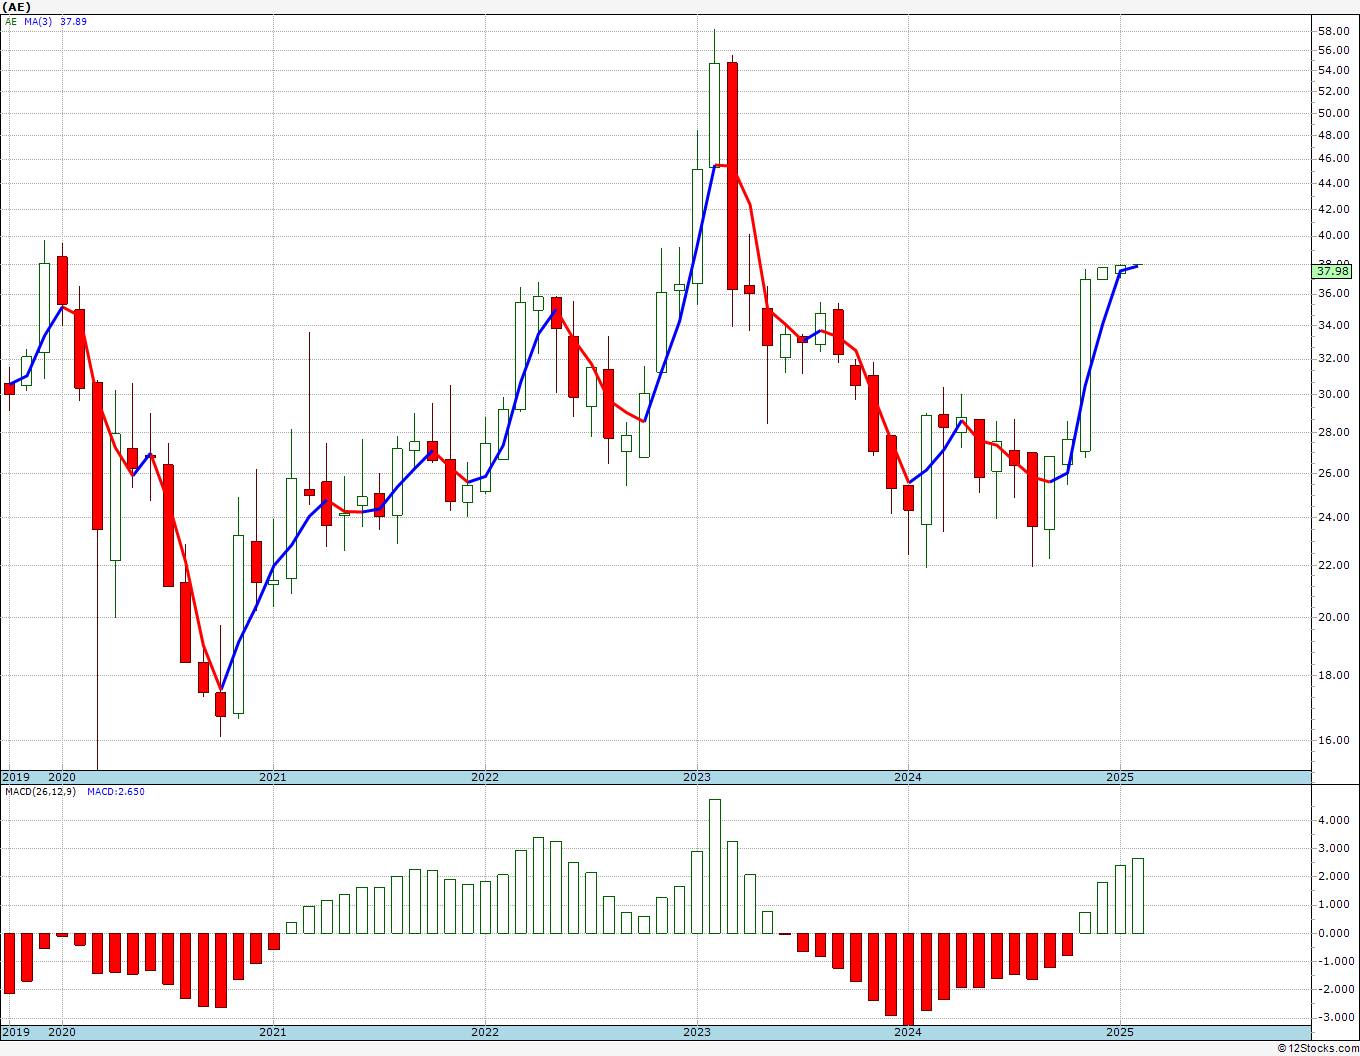Click the 58.00 price axis label

(1333, 30)
